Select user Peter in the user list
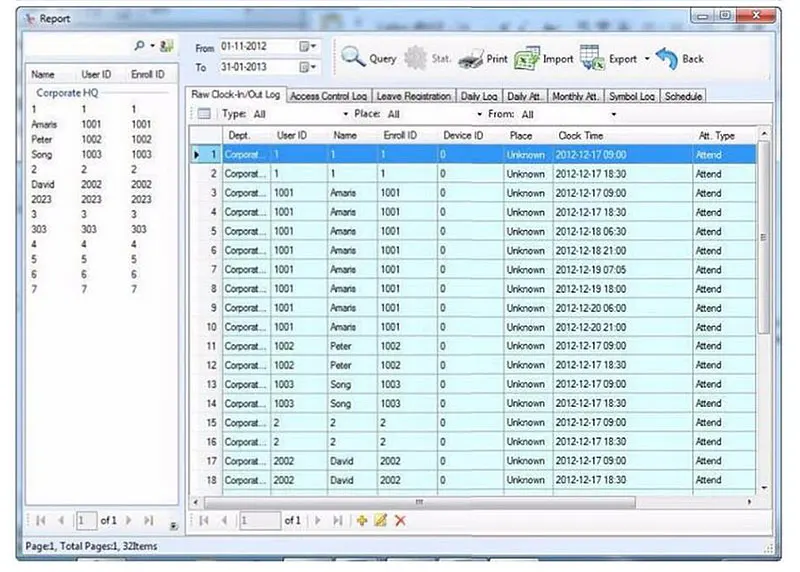Image resolution: width=800 pixels, height=572 pixels. (101, 139)
